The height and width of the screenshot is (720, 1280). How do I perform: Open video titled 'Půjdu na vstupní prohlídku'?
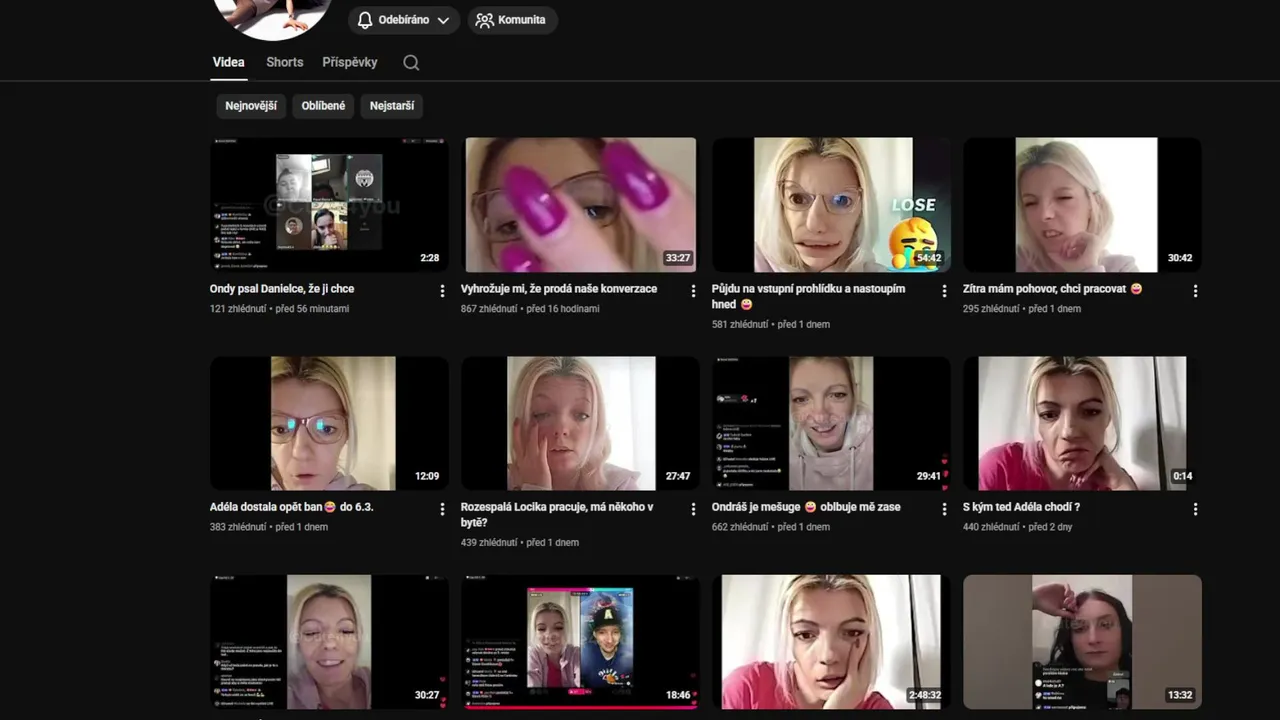tap(808, 296)
